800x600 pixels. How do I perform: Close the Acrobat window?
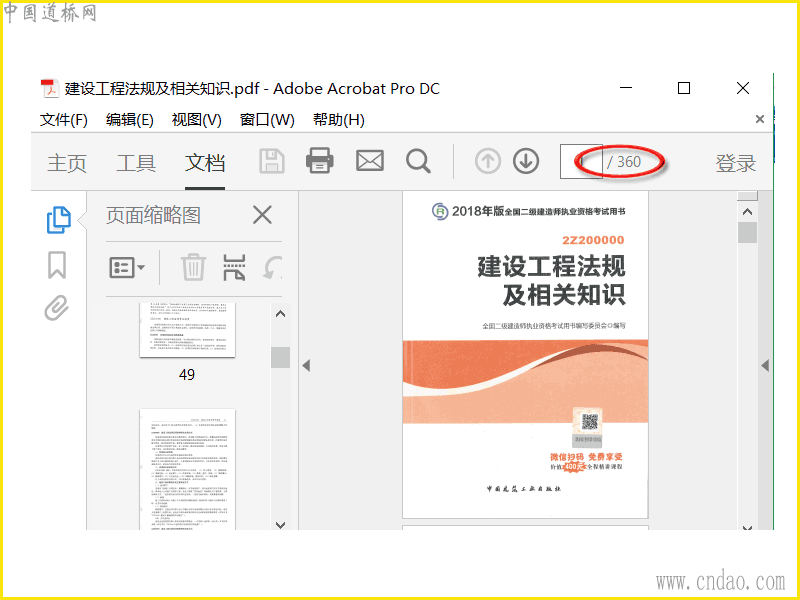[743, 88]
